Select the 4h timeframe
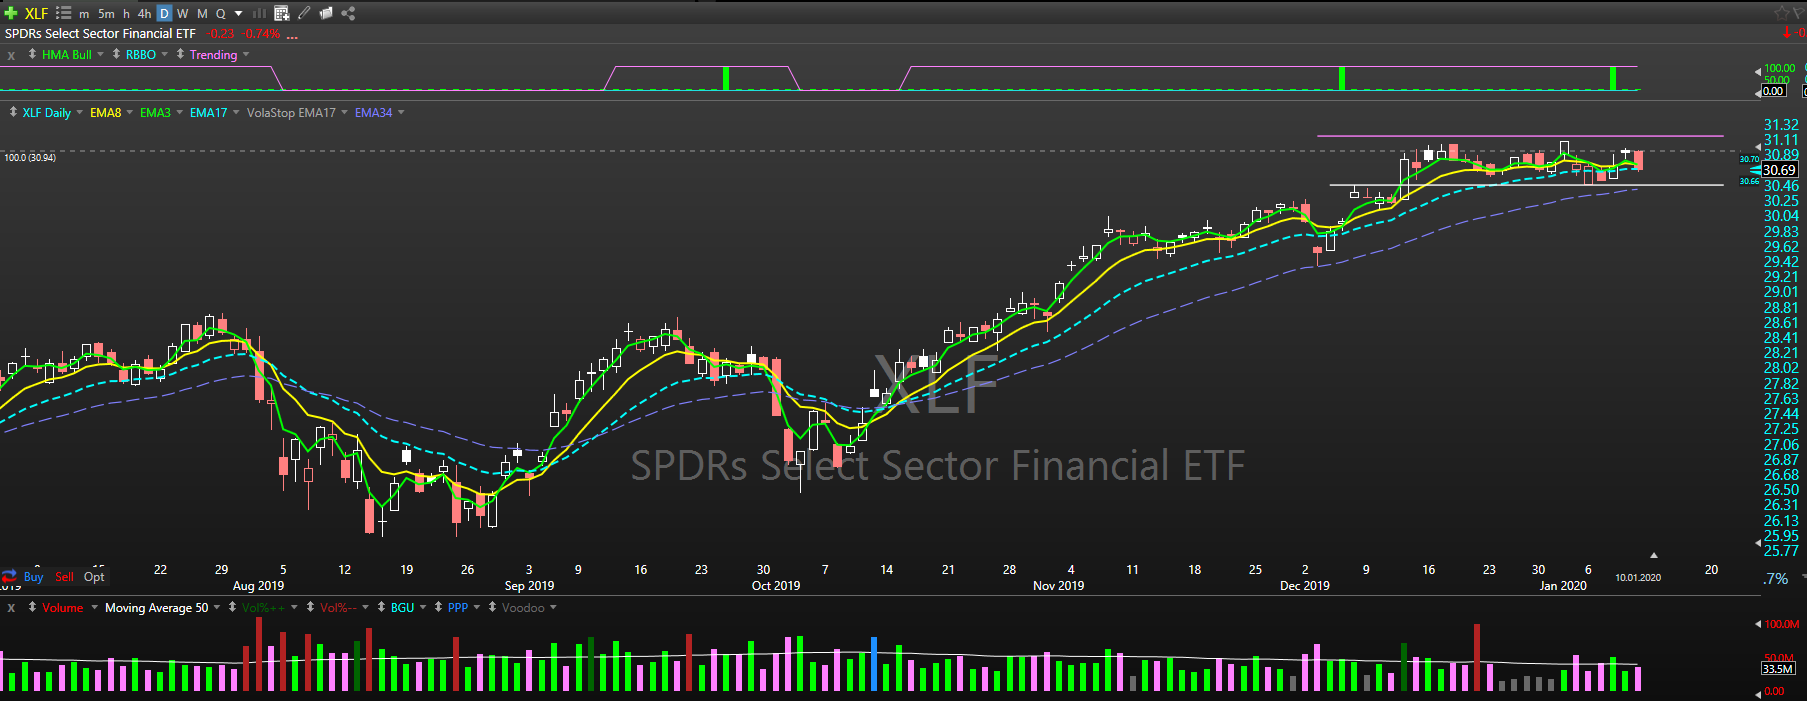Viewport: 1807px width, 701px height. 144,13
